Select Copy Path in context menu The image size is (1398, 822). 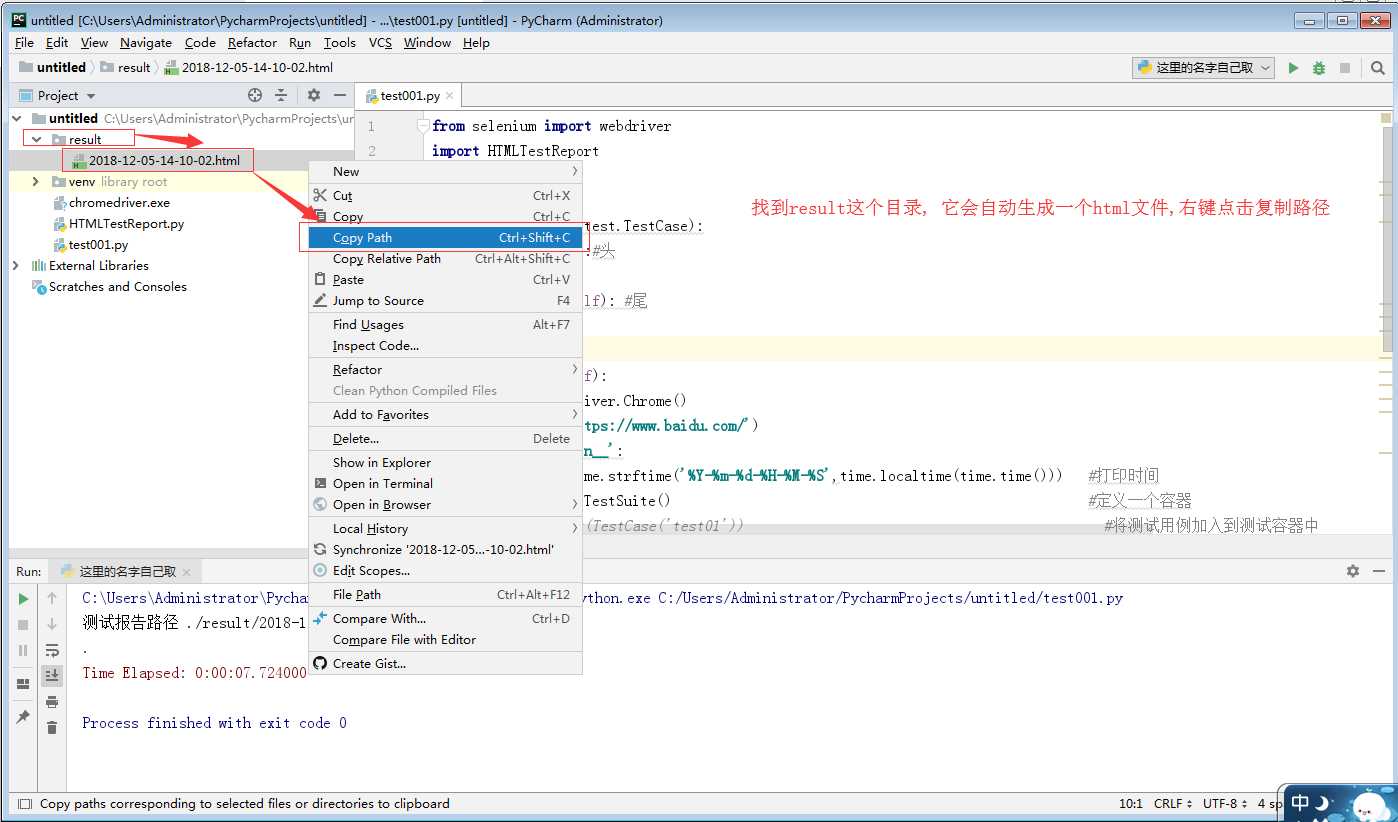(x=446, y=238)
